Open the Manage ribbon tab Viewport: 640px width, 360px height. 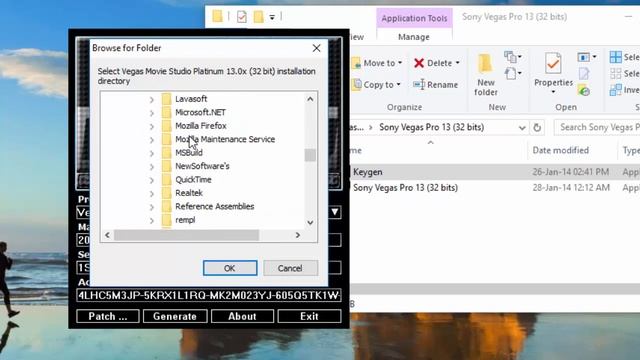point(414,37)
